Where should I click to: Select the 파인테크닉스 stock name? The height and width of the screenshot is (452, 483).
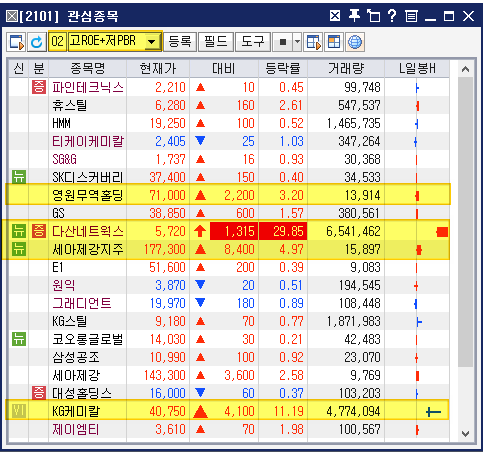click(x=88, y=87)
